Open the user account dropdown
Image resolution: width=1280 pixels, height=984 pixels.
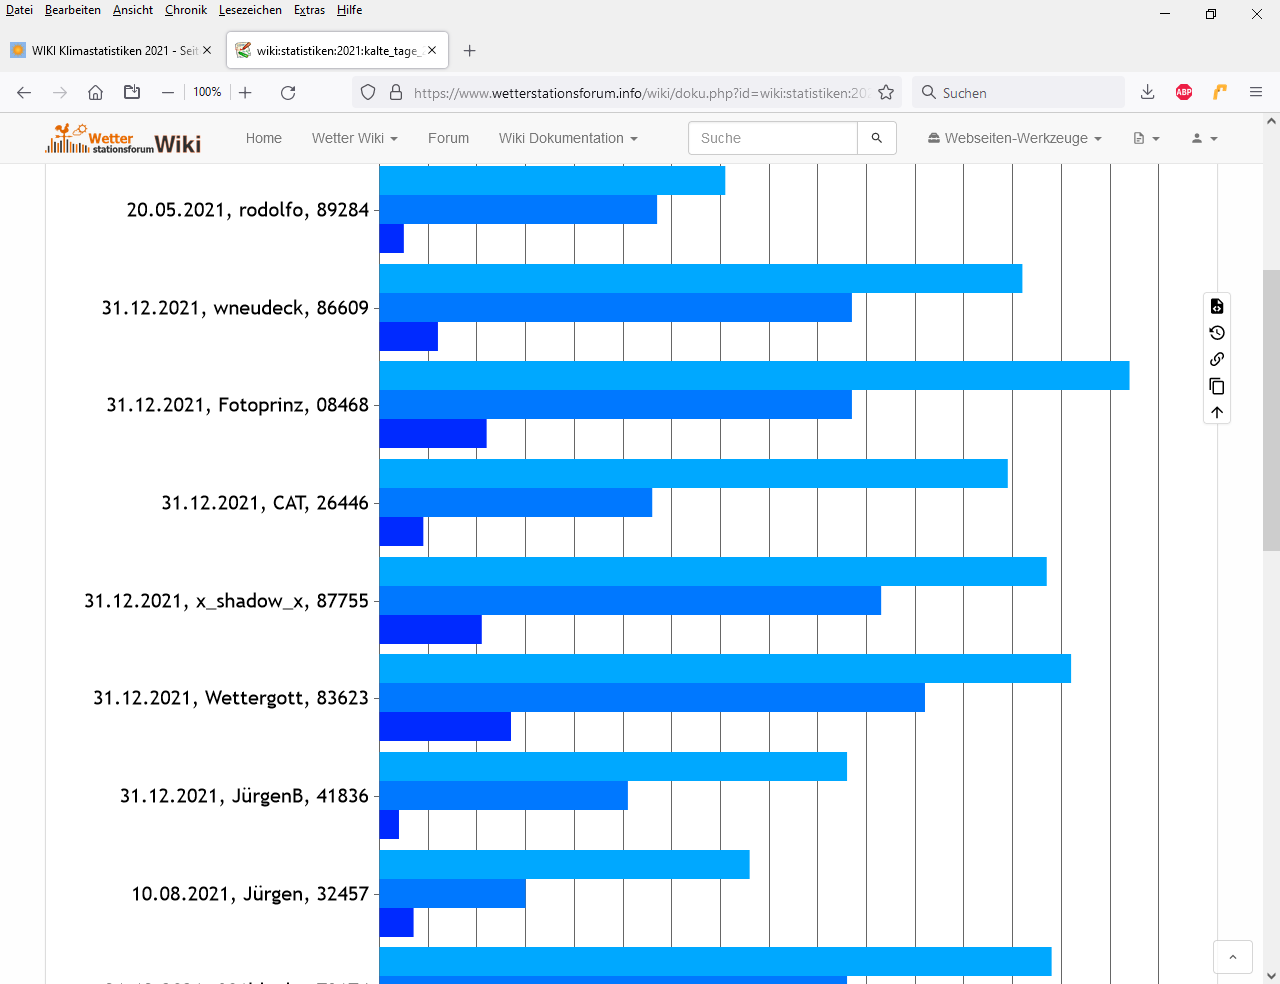[1204, 138]
